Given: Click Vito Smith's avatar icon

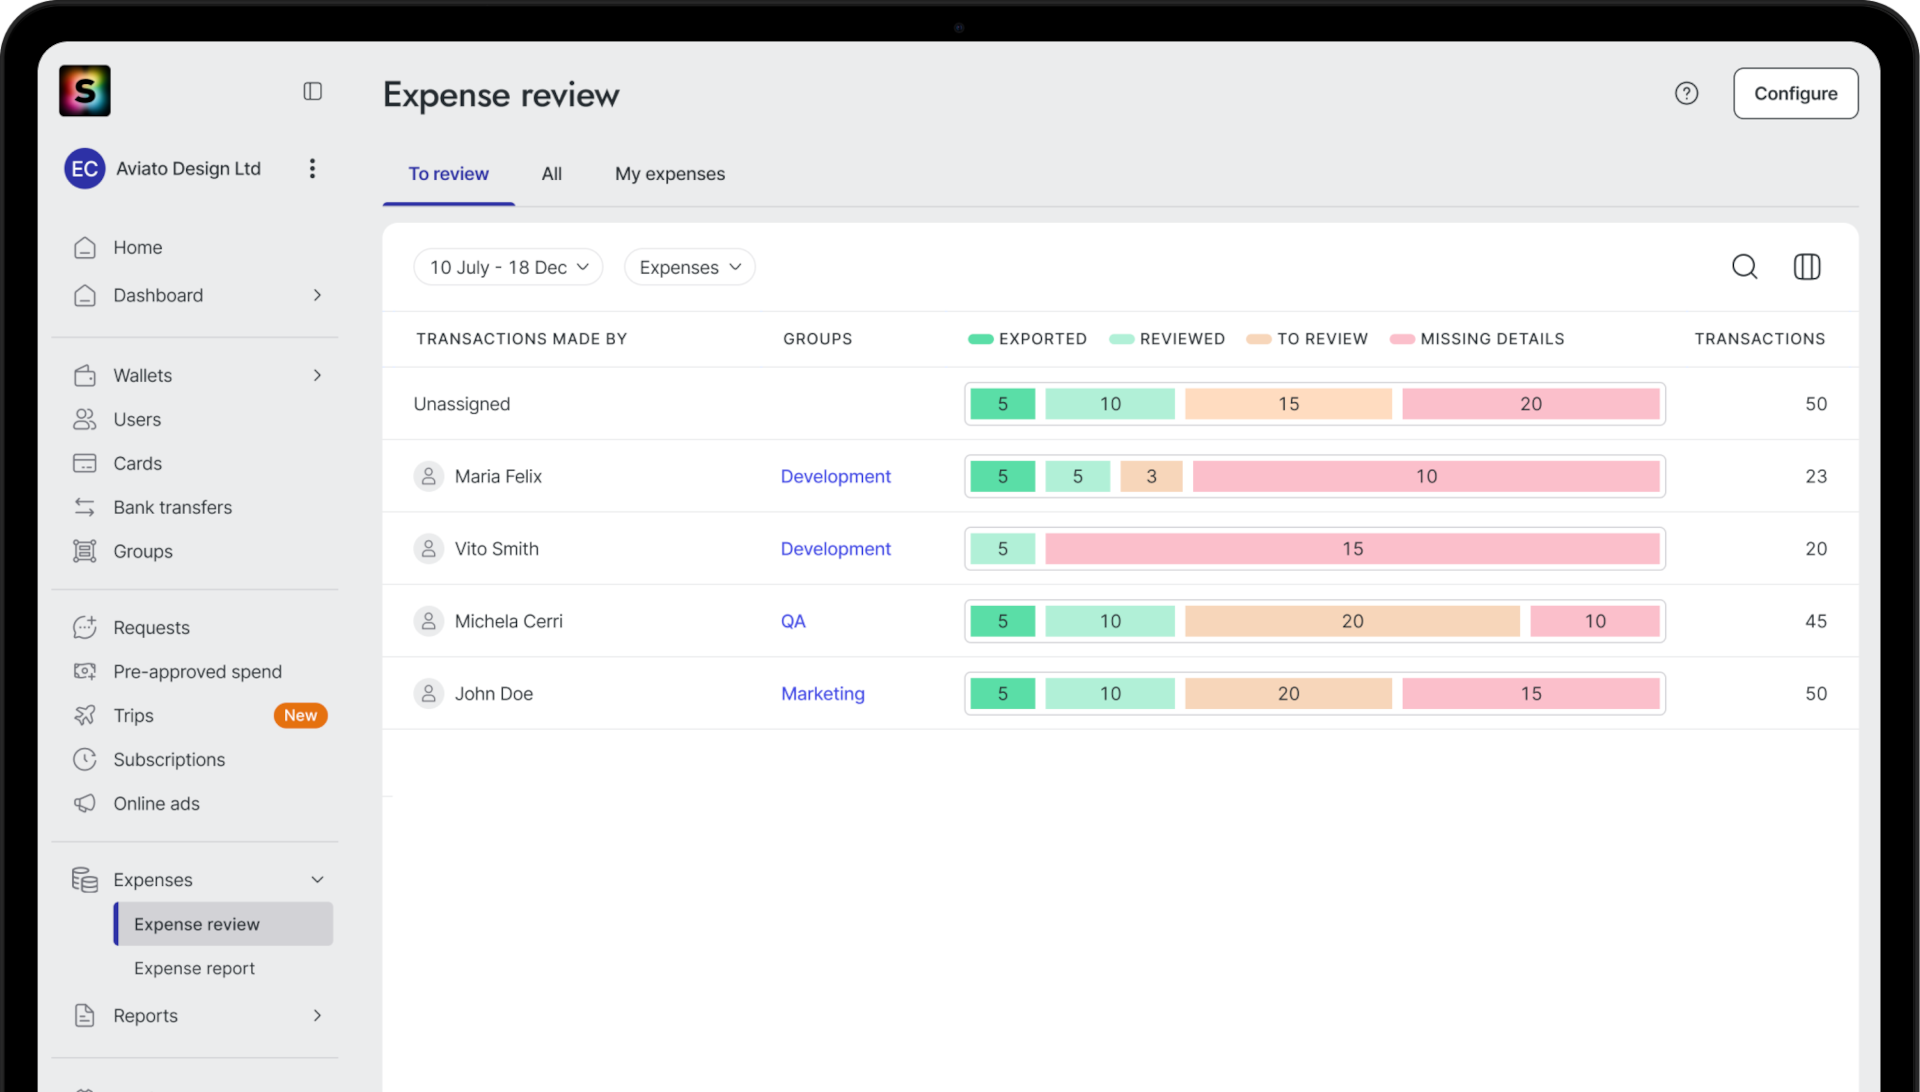Looking at the screenshot, I should tap(428, 548).
